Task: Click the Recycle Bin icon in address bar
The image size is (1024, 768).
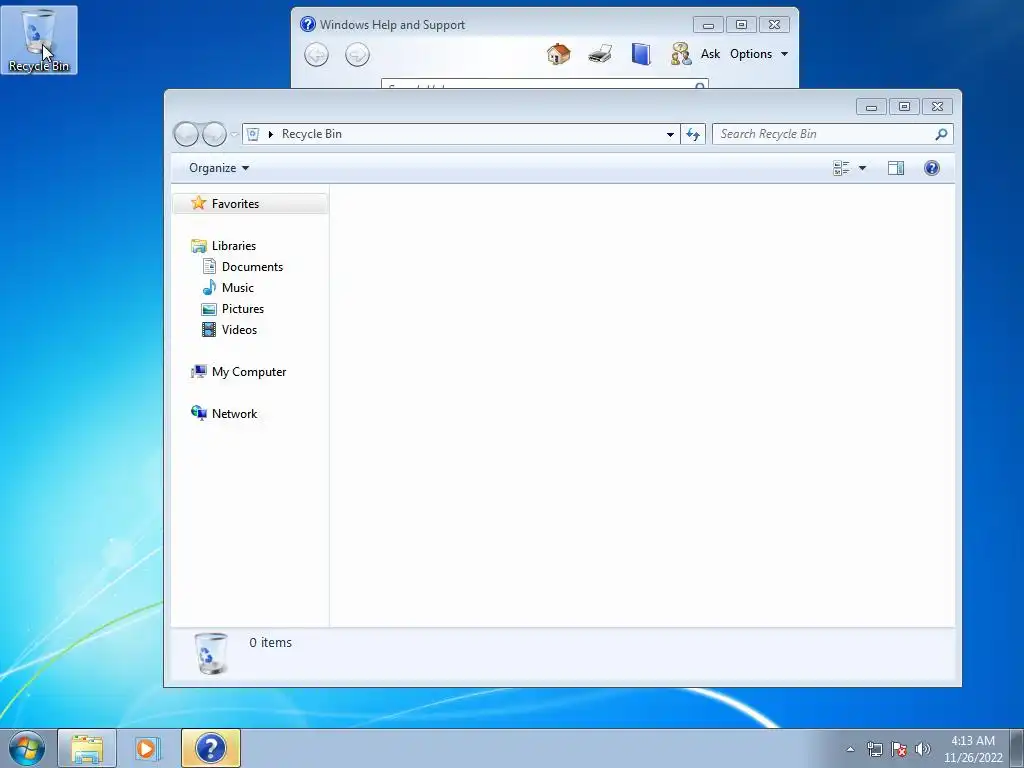Action: (253, 134)
